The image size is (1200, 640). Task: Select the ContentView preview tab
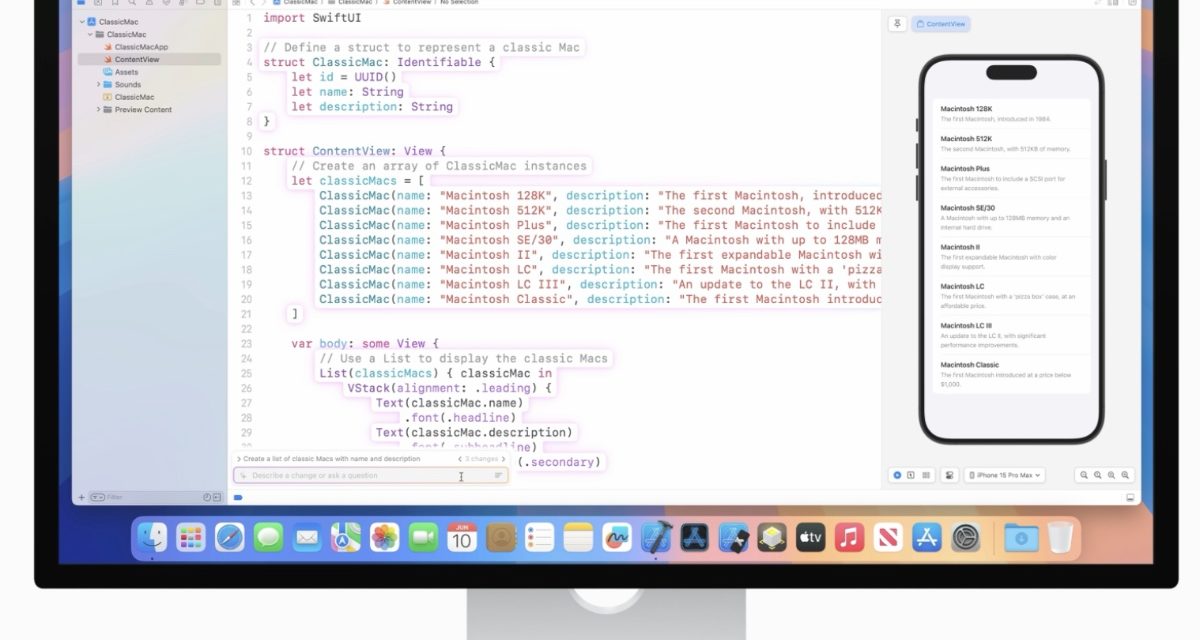[941, 23]
